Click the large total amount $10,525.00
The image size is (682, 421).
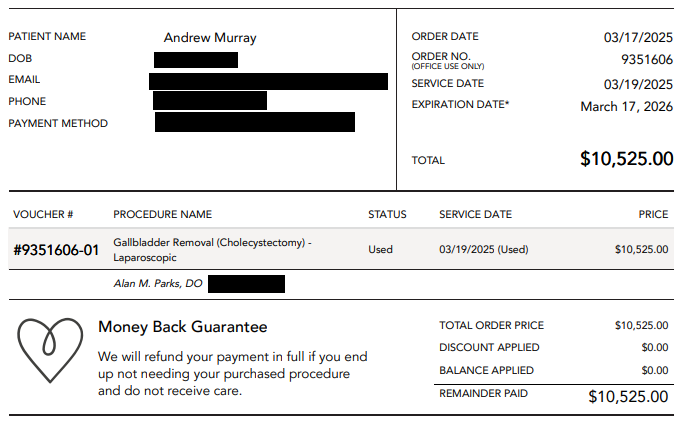tap(626, 159)
